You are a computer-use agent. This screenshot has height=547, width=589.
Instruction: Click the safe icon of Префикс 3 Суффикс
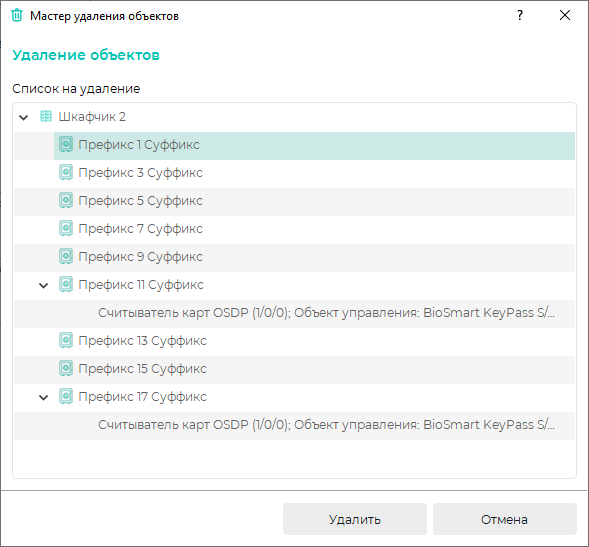pos(66,173)
